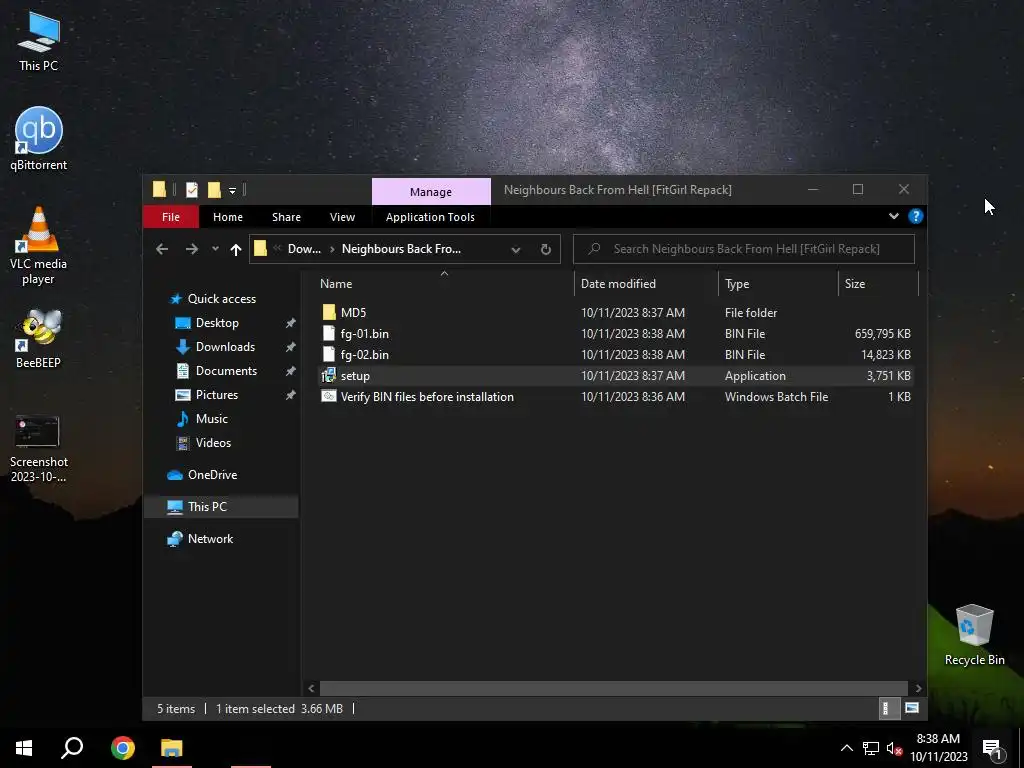This screenshot has width=1024, height=768.
Task: Open the Help question mark icon
Action: pos(916,216)
